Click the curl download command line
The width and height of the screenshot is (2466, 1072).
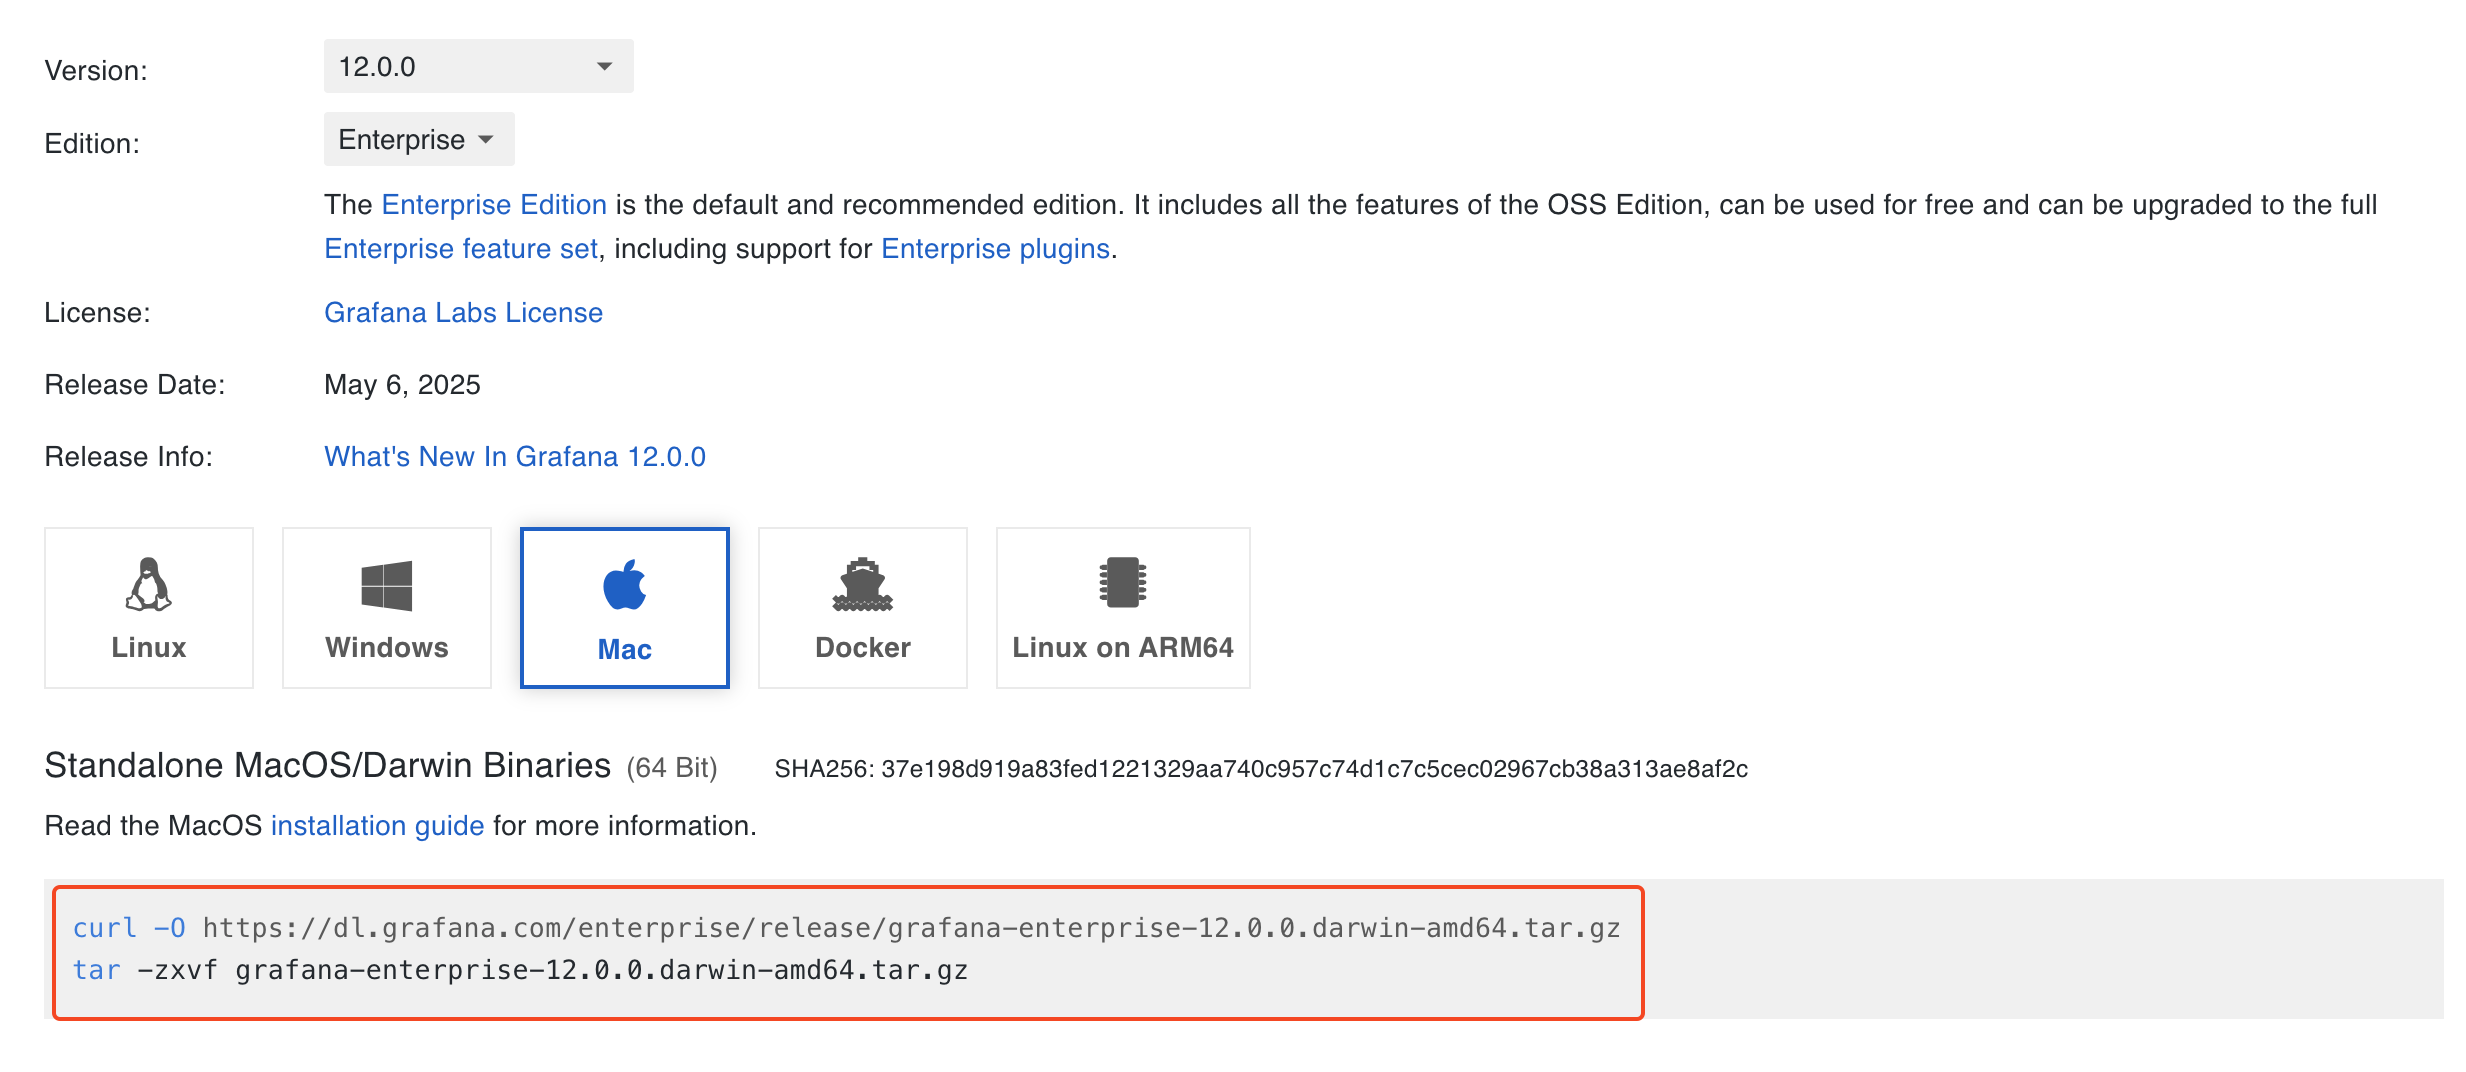tap(846, 928)
